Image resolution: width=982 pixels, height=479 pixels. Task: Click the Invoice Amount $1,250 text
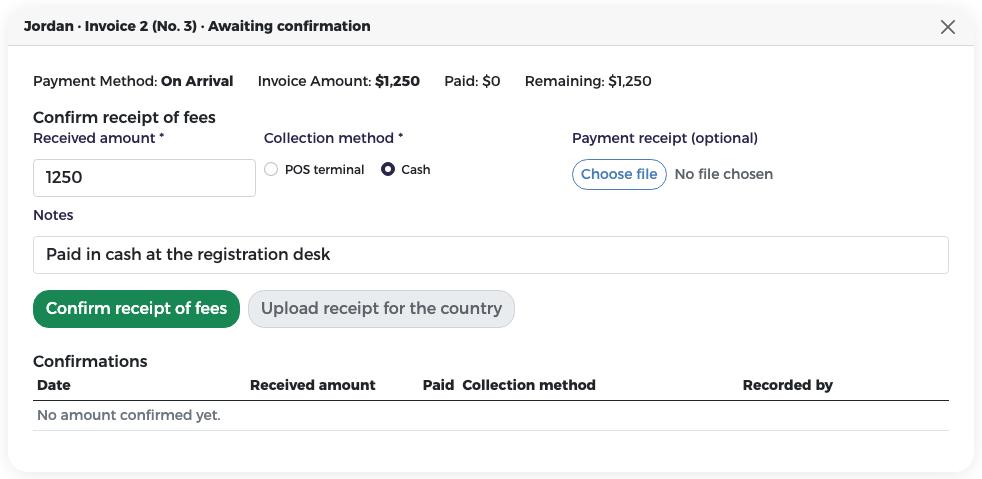(339, 81)
